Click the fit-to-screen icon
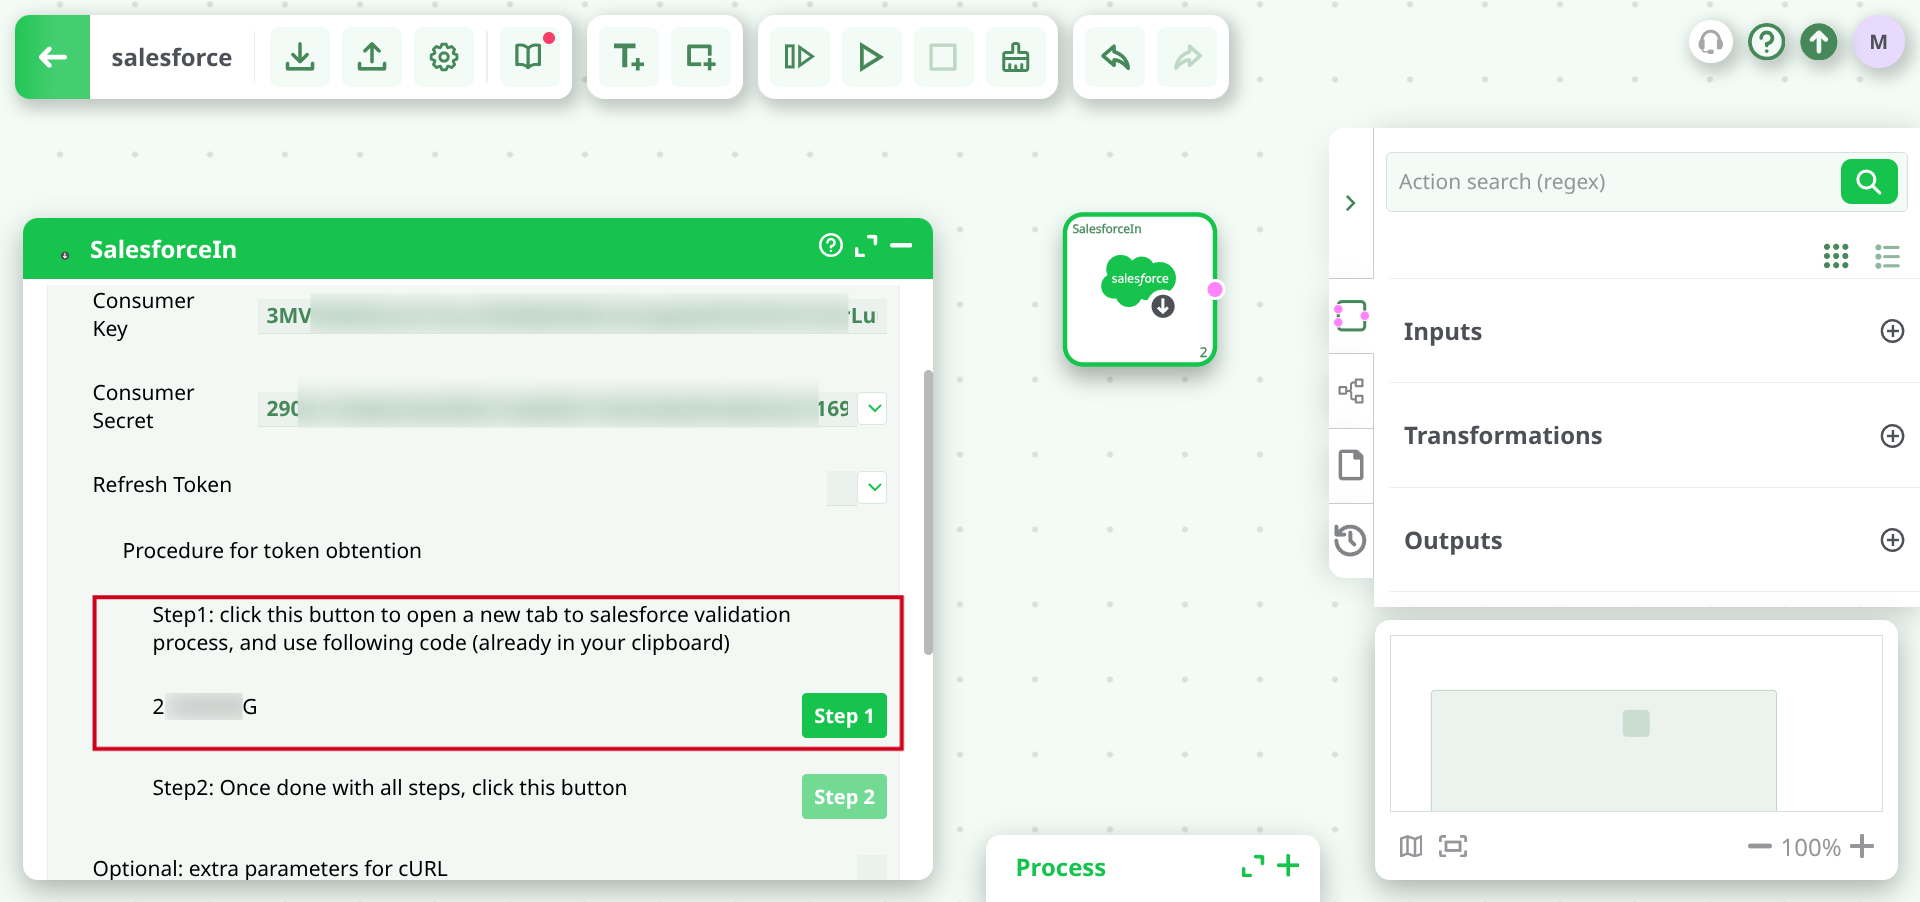 1453,847
